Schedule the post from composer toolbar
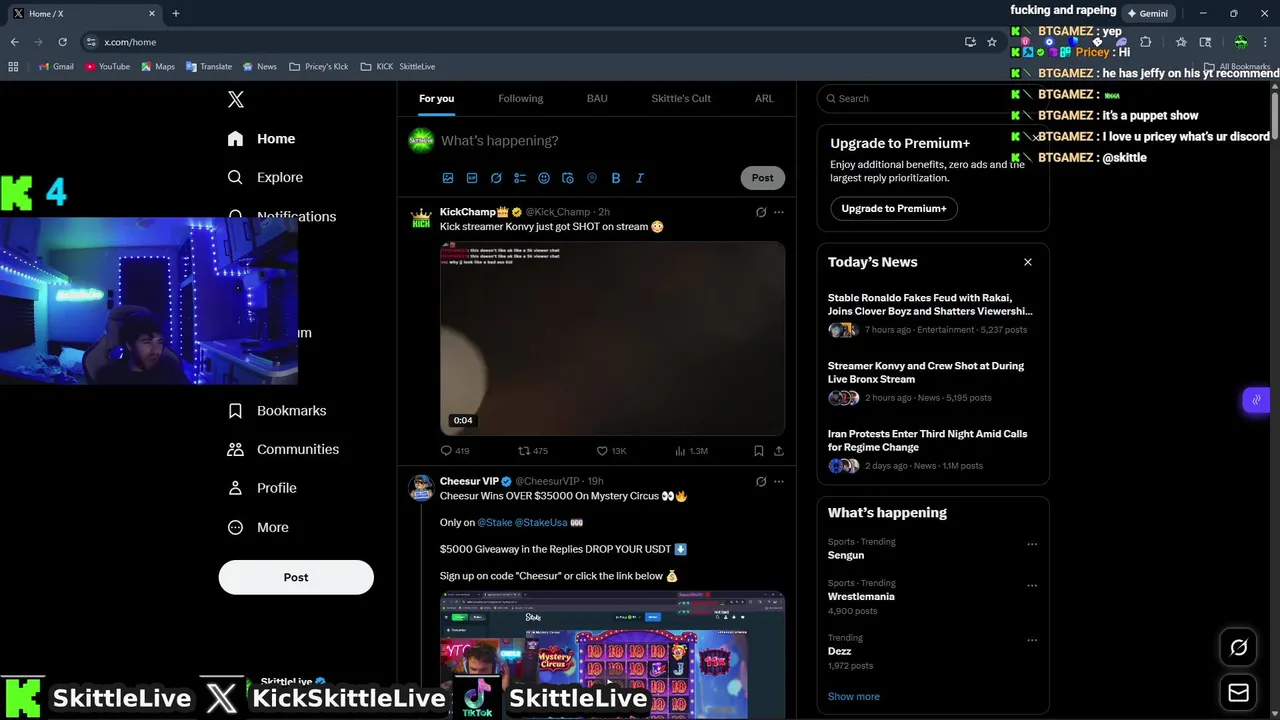The image size is (1280, 720). click(568, 178)
